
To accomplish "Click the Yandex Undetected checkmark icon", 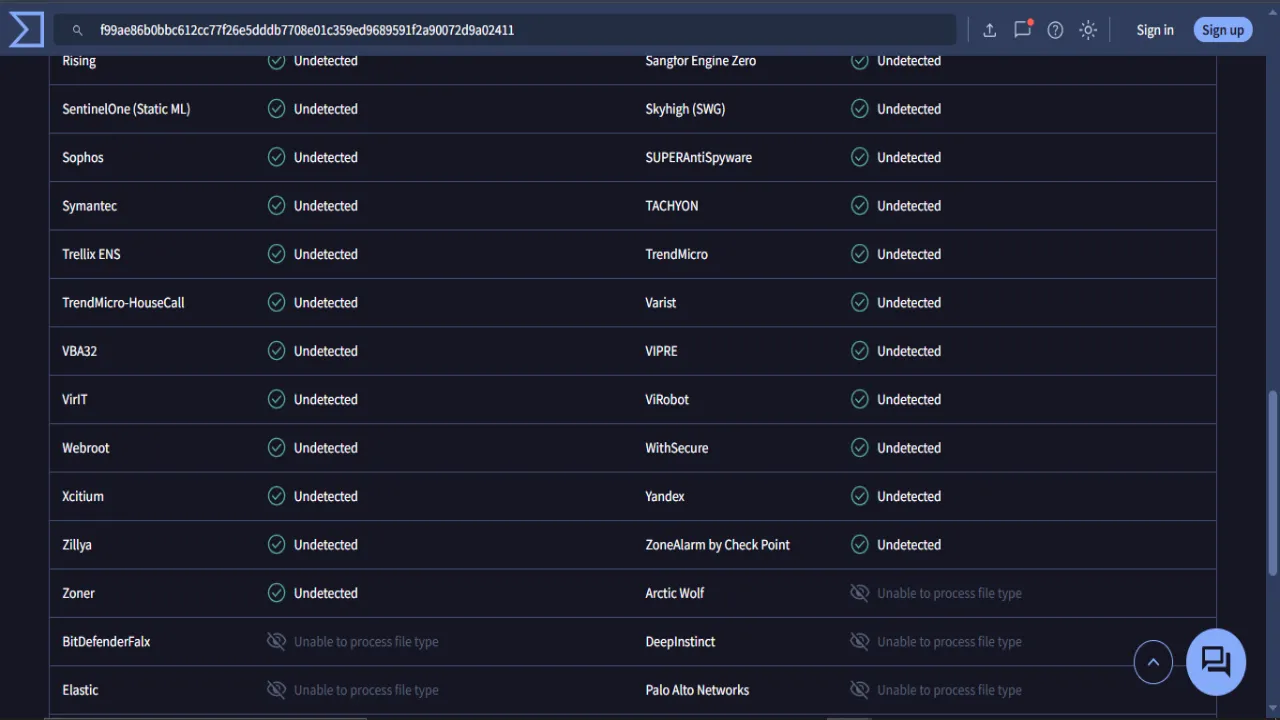I will pos(859,496).
